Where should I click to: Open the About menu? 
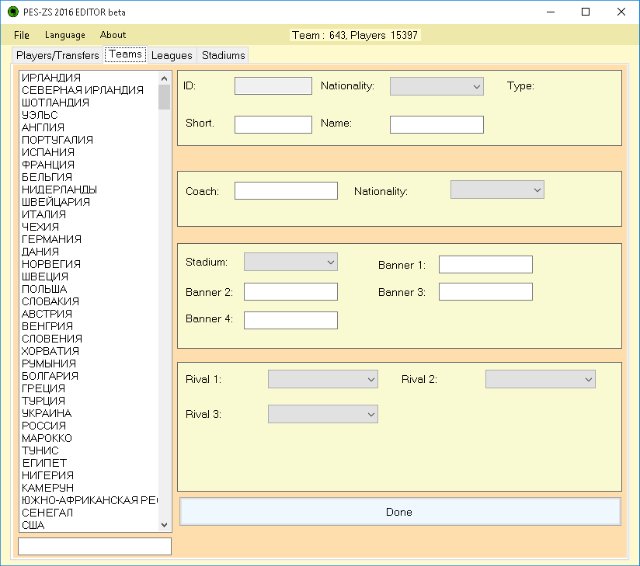point(113,35)
